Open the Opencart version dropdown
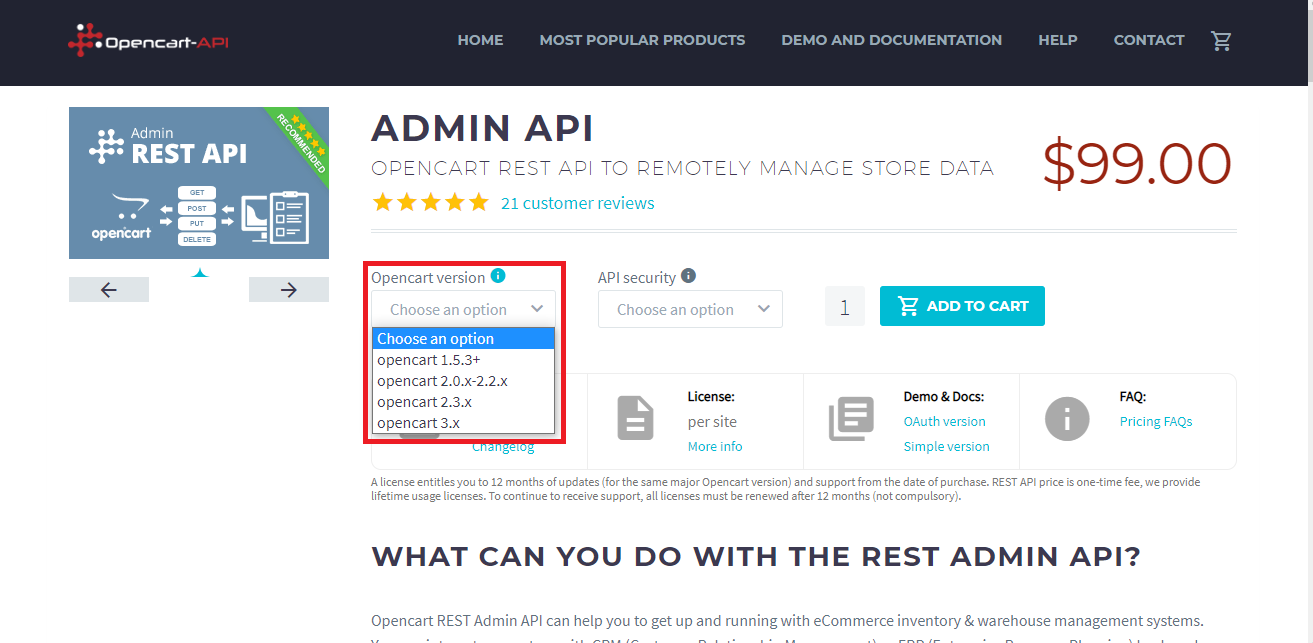The height and width of the screenshot is (643, 1313). pos(463,309)
